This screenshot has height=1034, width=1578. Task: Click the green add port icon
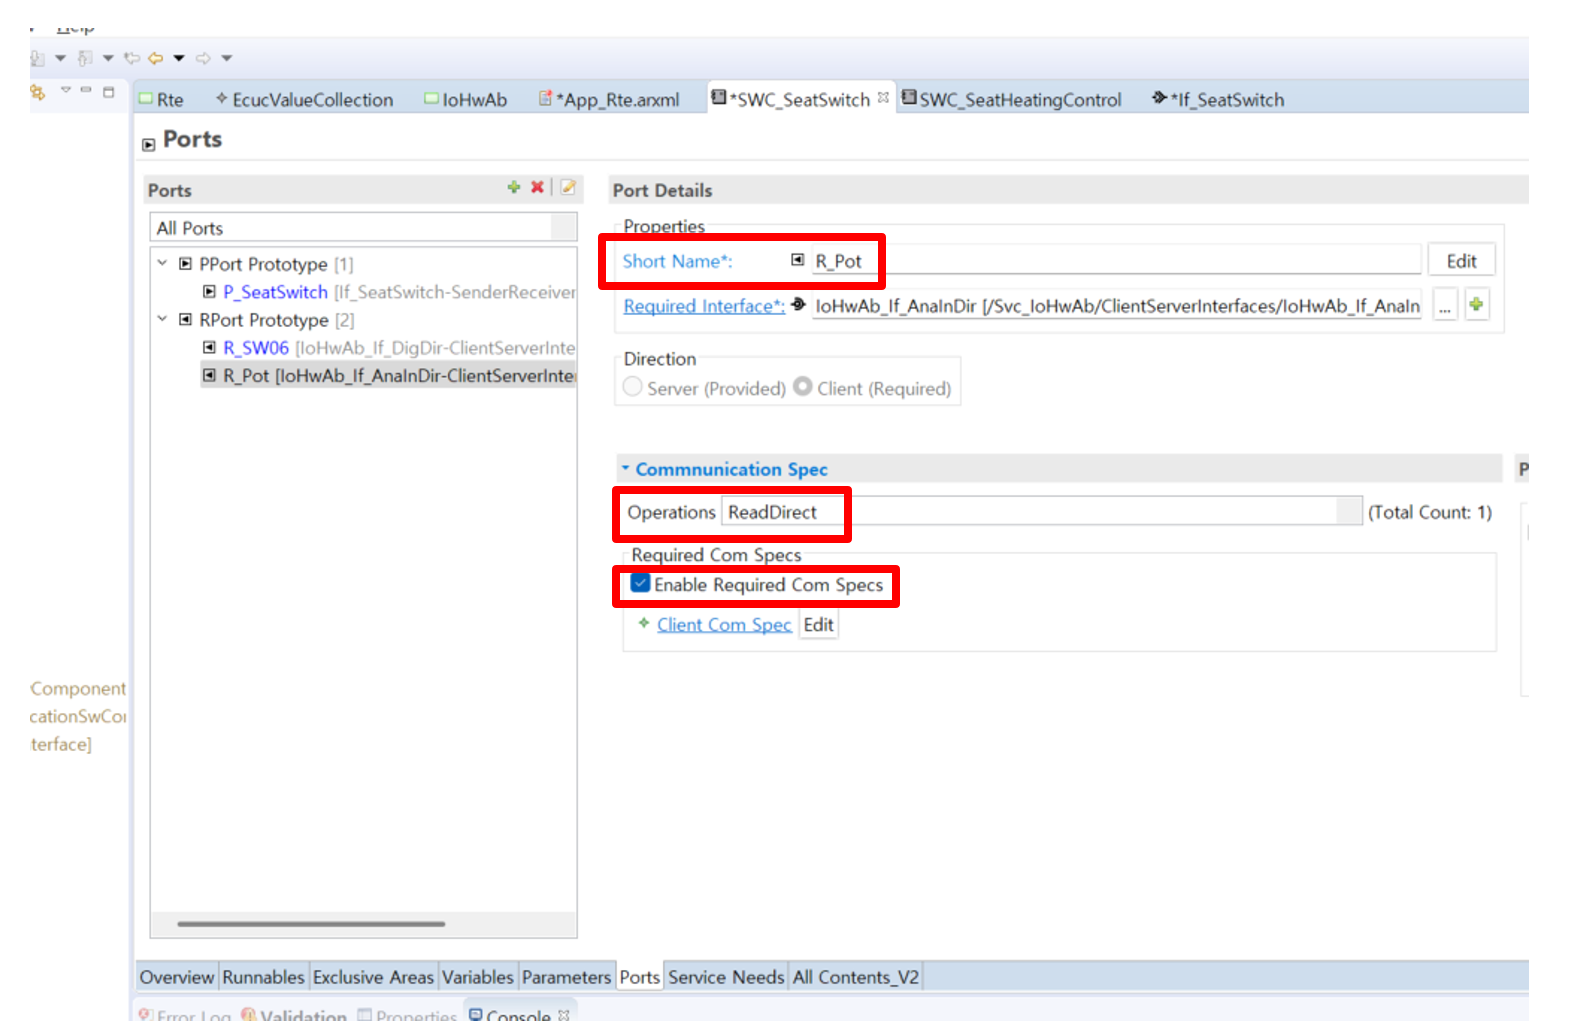click(x=513, y=187)
